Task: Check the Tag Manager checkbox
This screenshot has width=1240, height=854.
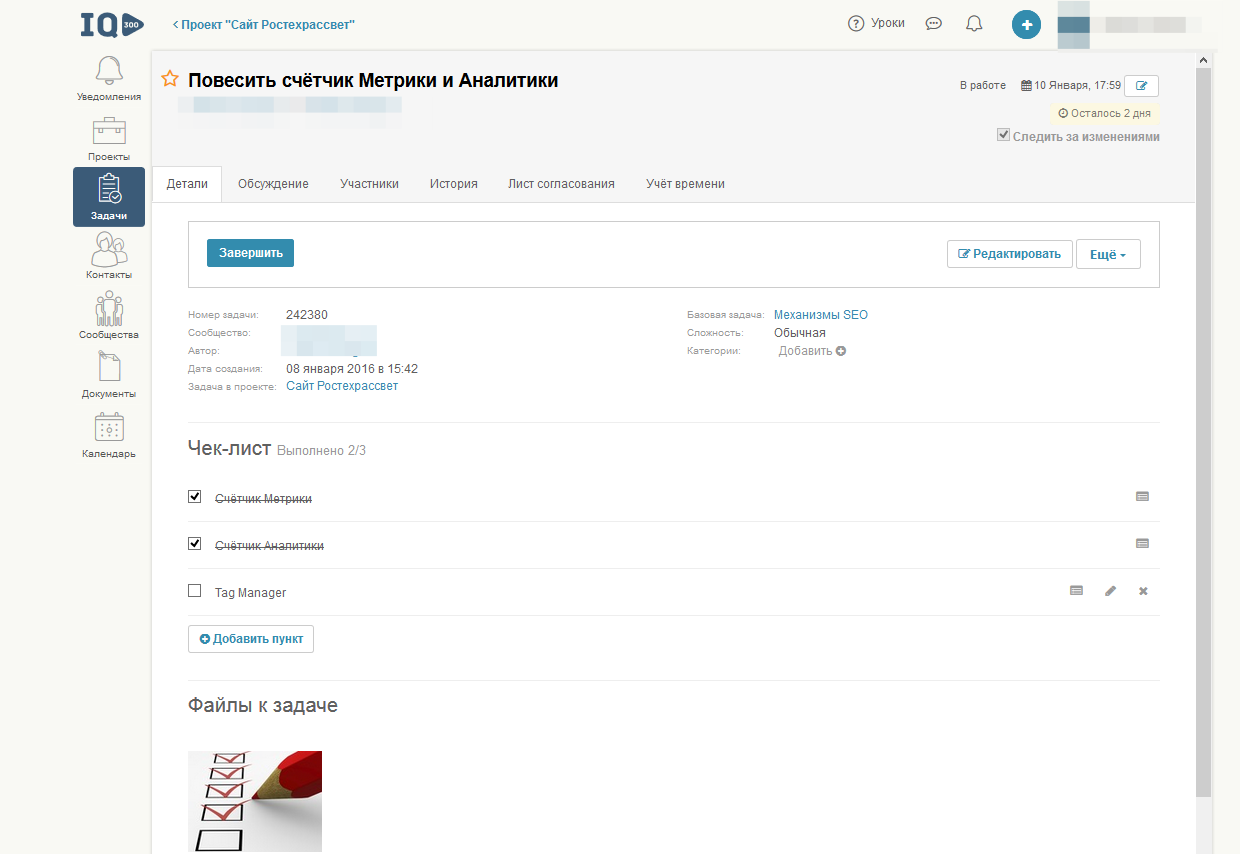Action: tap(195, 591)
